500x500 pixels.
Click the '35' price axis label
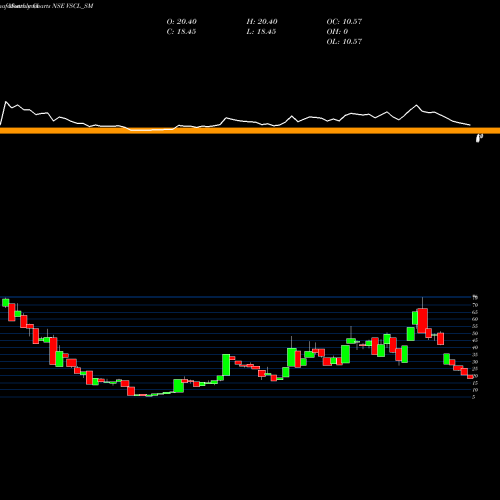(x=475, y=355)
